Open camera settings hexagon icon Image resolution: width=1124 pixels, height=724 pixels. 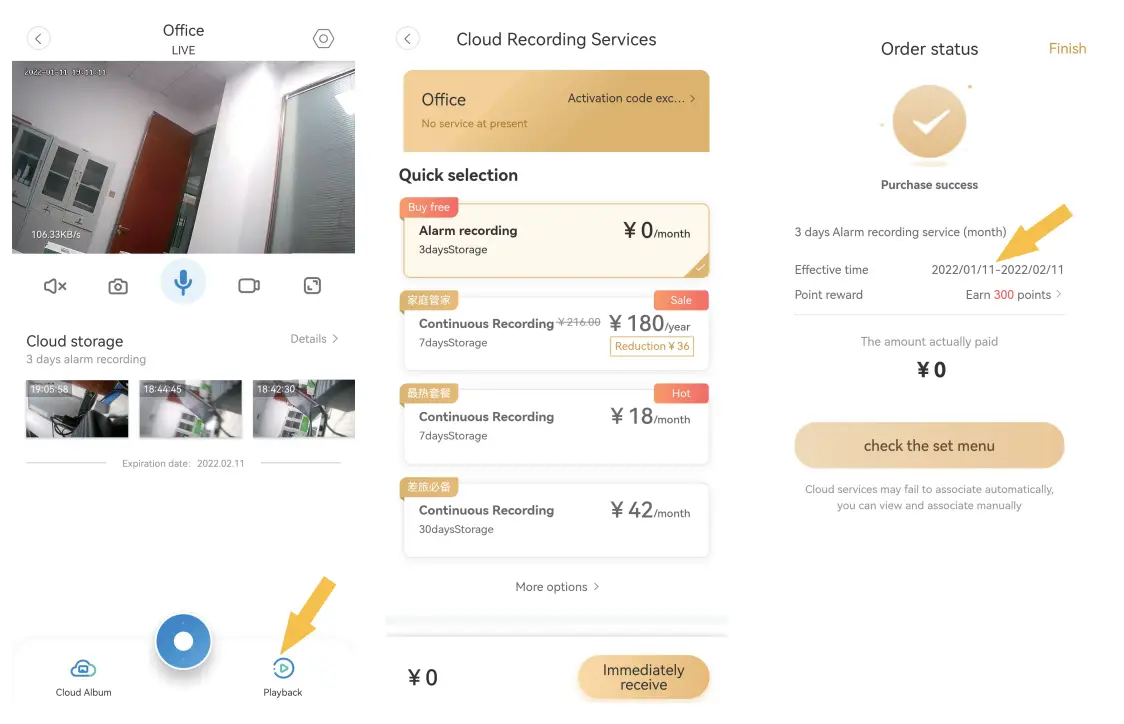pyautogui.click(x=323, y=39)
